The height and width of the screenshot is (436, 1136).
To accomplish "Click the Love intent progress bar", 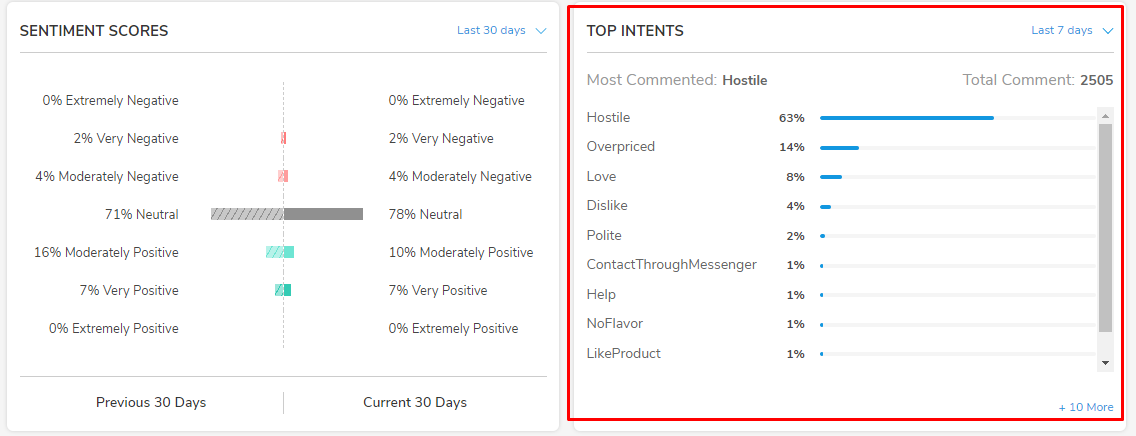I will pos(957,177).
